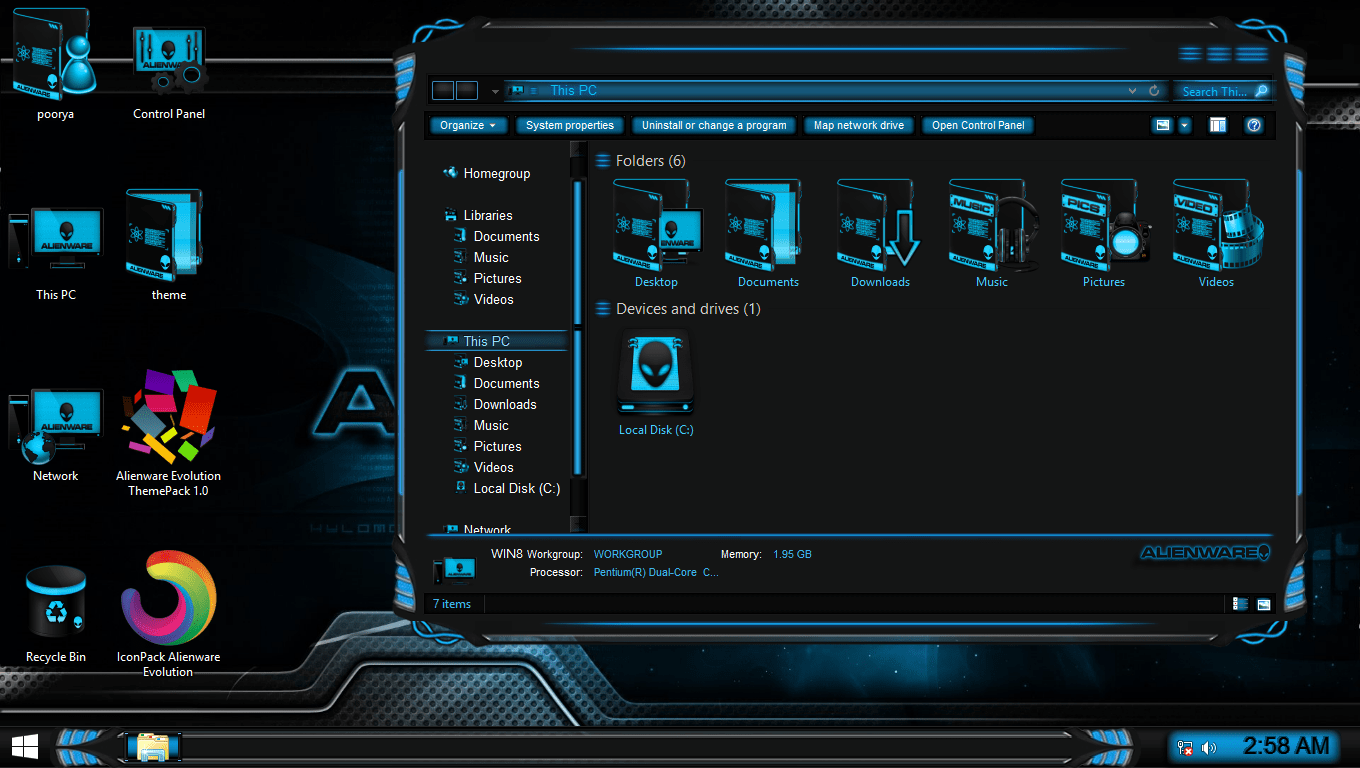1360x768 pixels.
Task: Click the Back navigation button
Action: point(443,90)
